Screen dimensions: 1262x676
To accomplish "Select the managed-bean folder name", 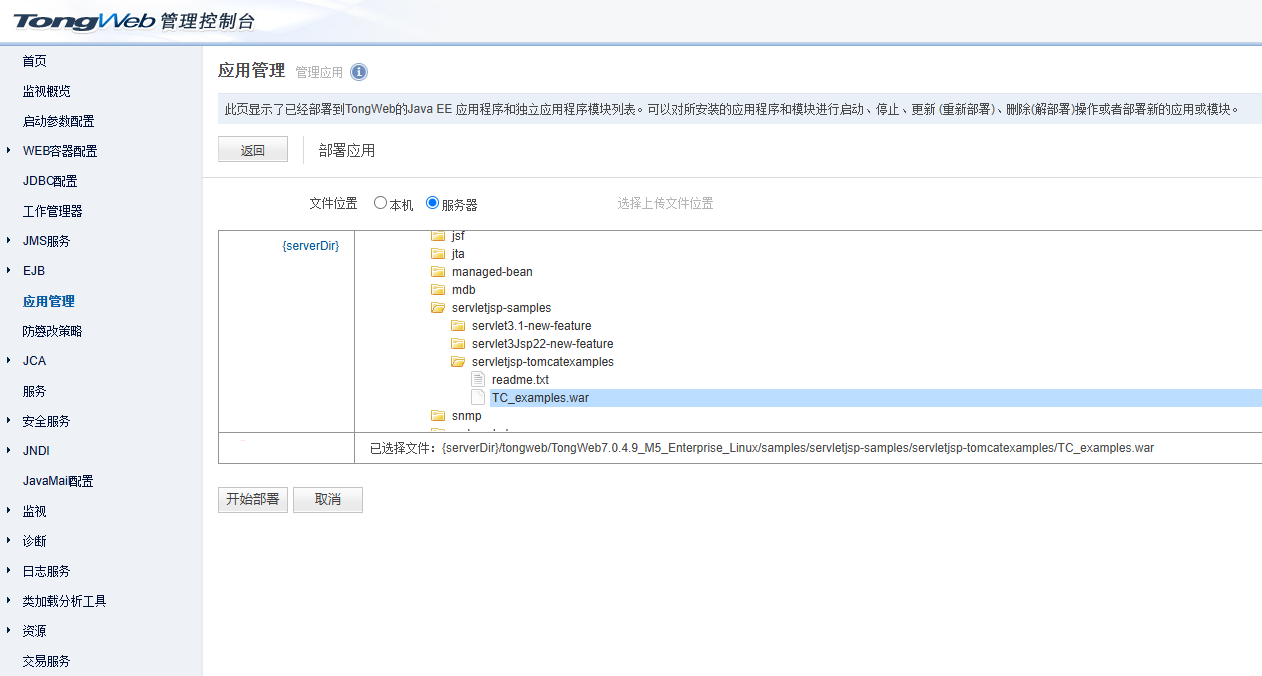I will pyautogui.click(x=492, y=272).
